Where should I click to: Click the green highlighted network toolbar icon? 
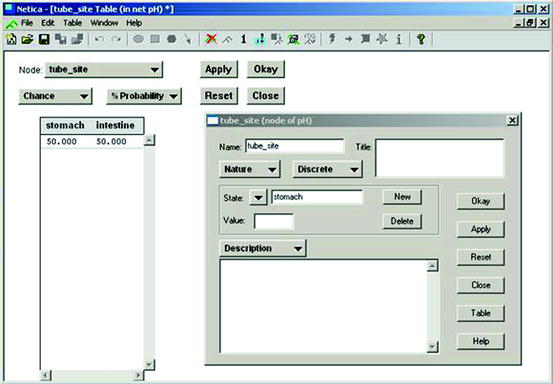tap(293, 39)
